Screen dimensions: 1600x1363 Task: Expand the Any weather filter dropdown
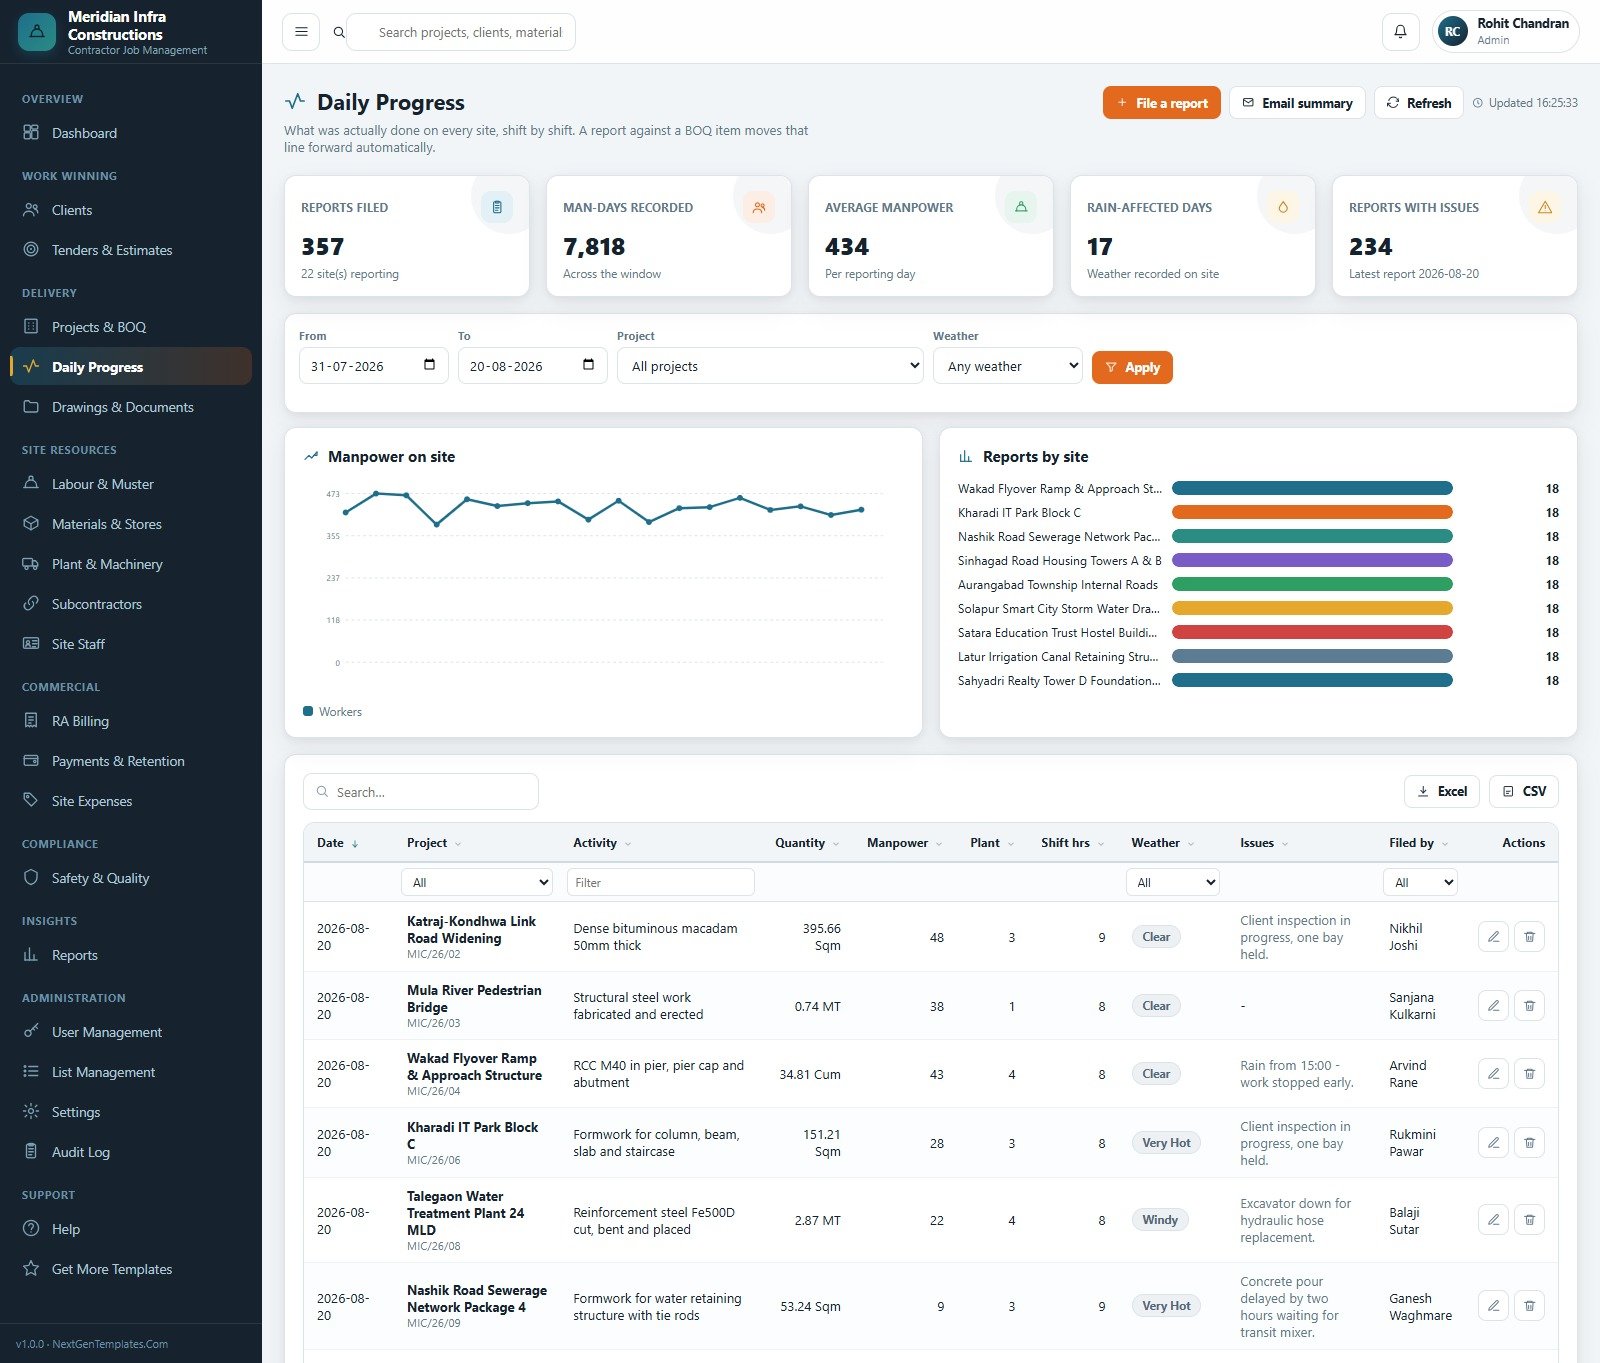pos(1008,366)
